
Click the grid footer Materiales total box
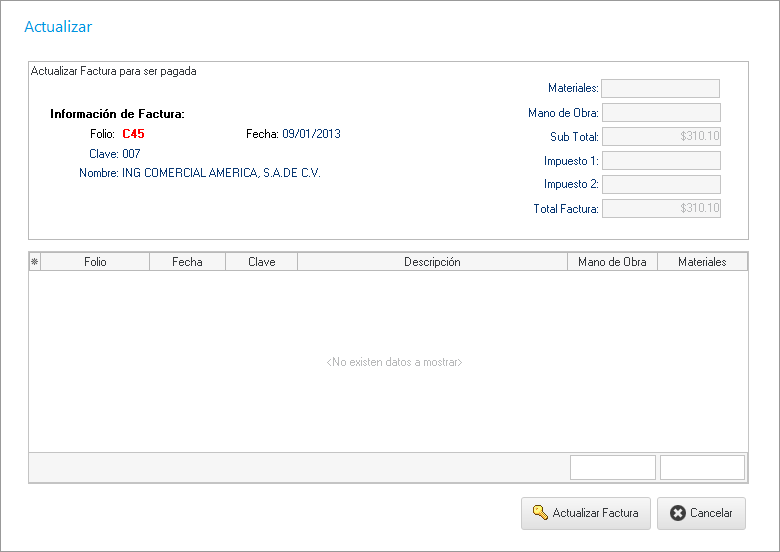702,467
